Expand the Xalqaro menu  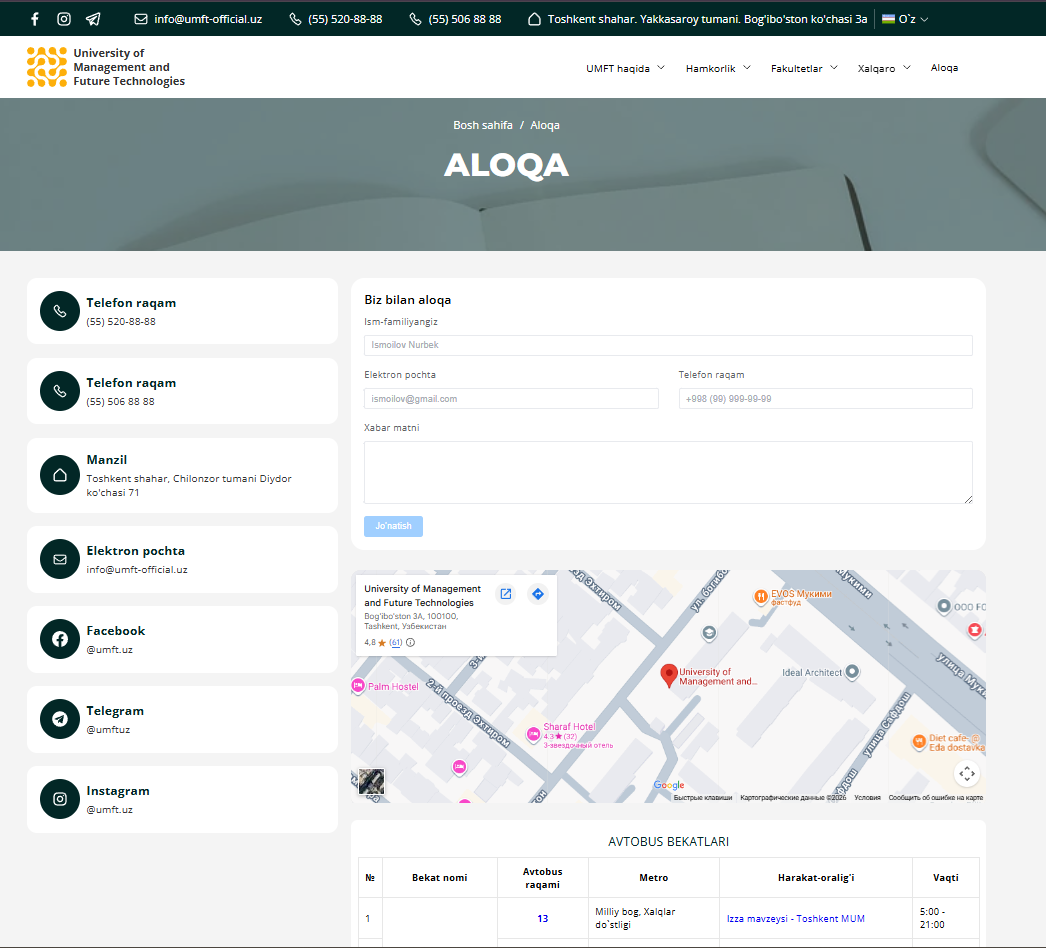884,68
